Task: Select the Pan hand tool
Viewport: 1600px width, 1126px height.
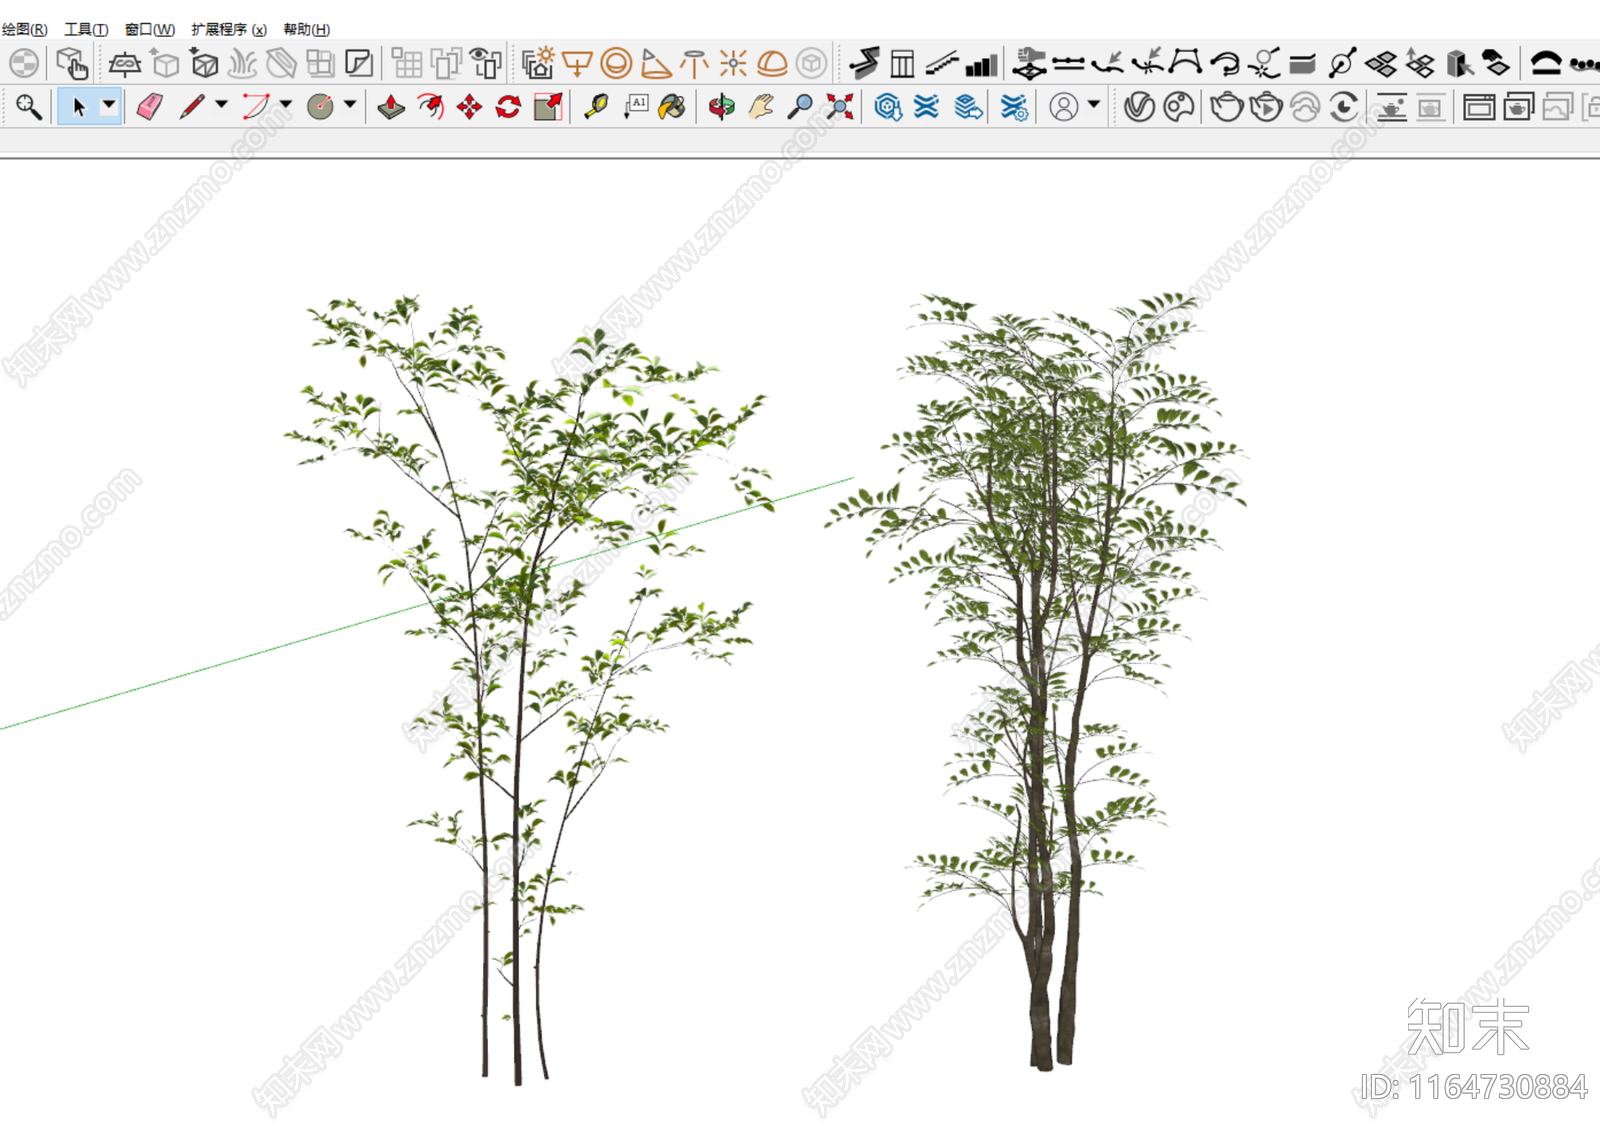Action: click(x=761, y=107)
